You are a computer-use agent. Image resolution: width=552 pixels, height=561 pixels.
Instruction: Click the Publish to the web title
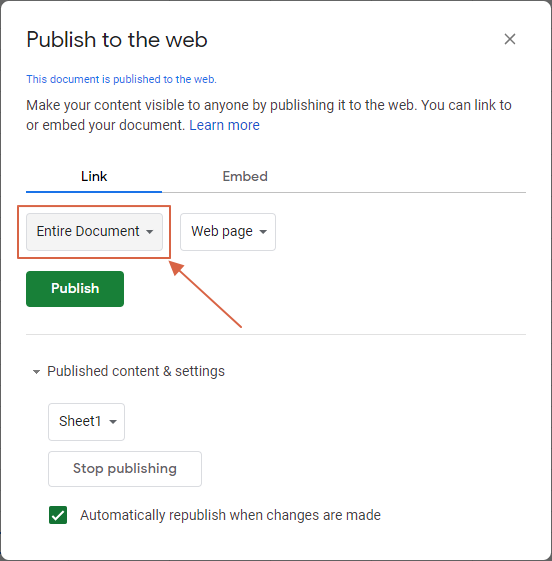(117, 39)
